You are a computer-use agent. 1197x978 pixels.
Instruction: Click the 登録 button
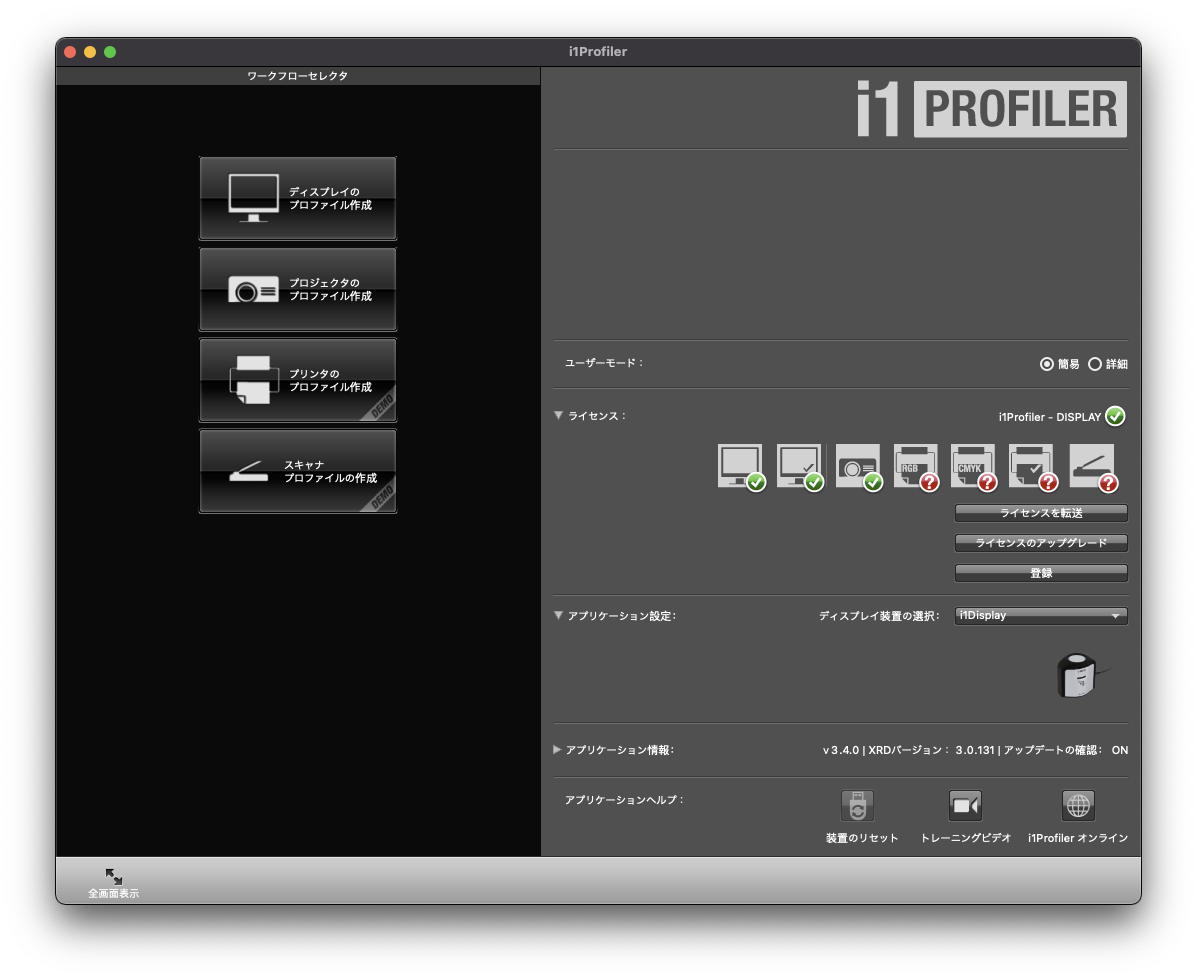tap(1041, 573)
